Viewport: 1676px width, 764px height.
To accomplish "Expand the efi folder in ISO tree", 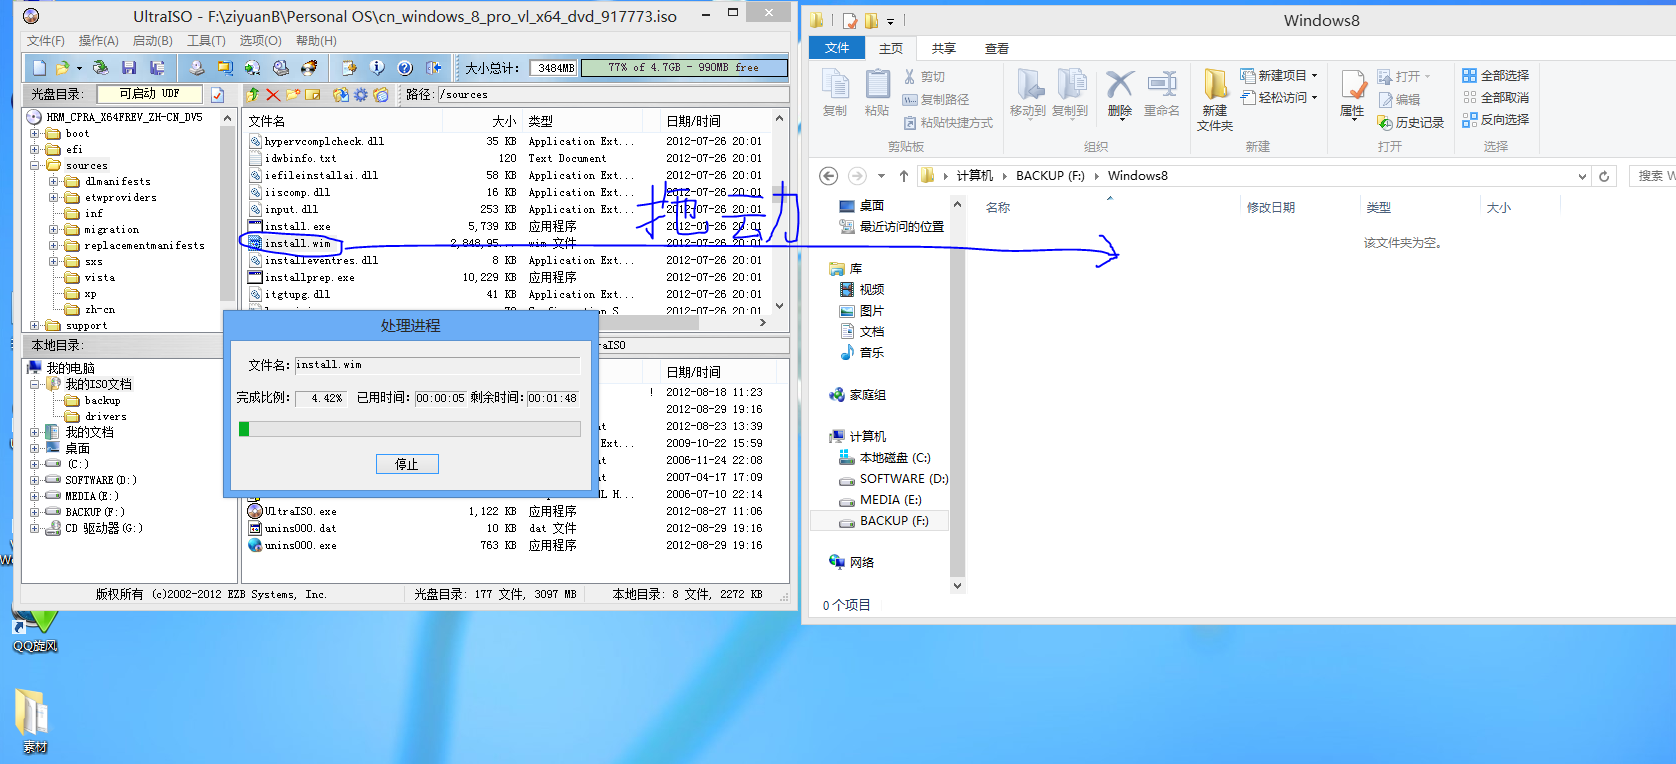I will [x=34, y=149].
